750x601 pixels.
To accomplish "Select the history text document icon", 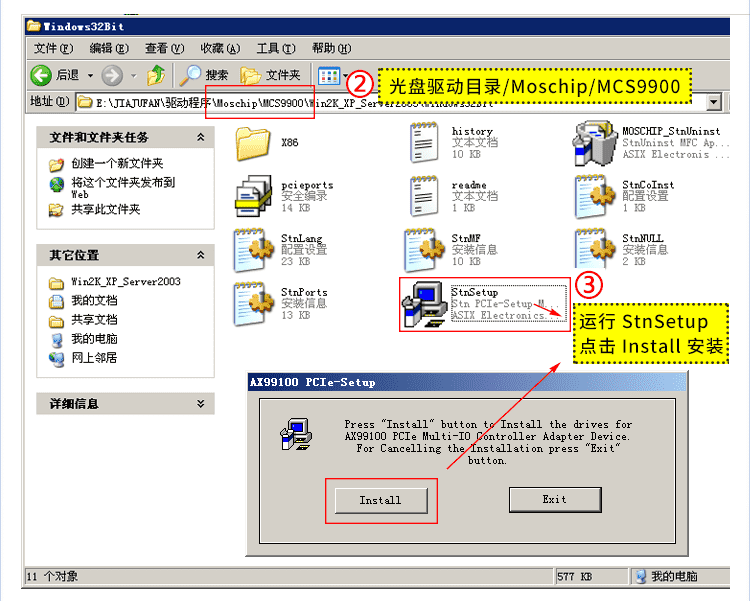I will point(424,142).
